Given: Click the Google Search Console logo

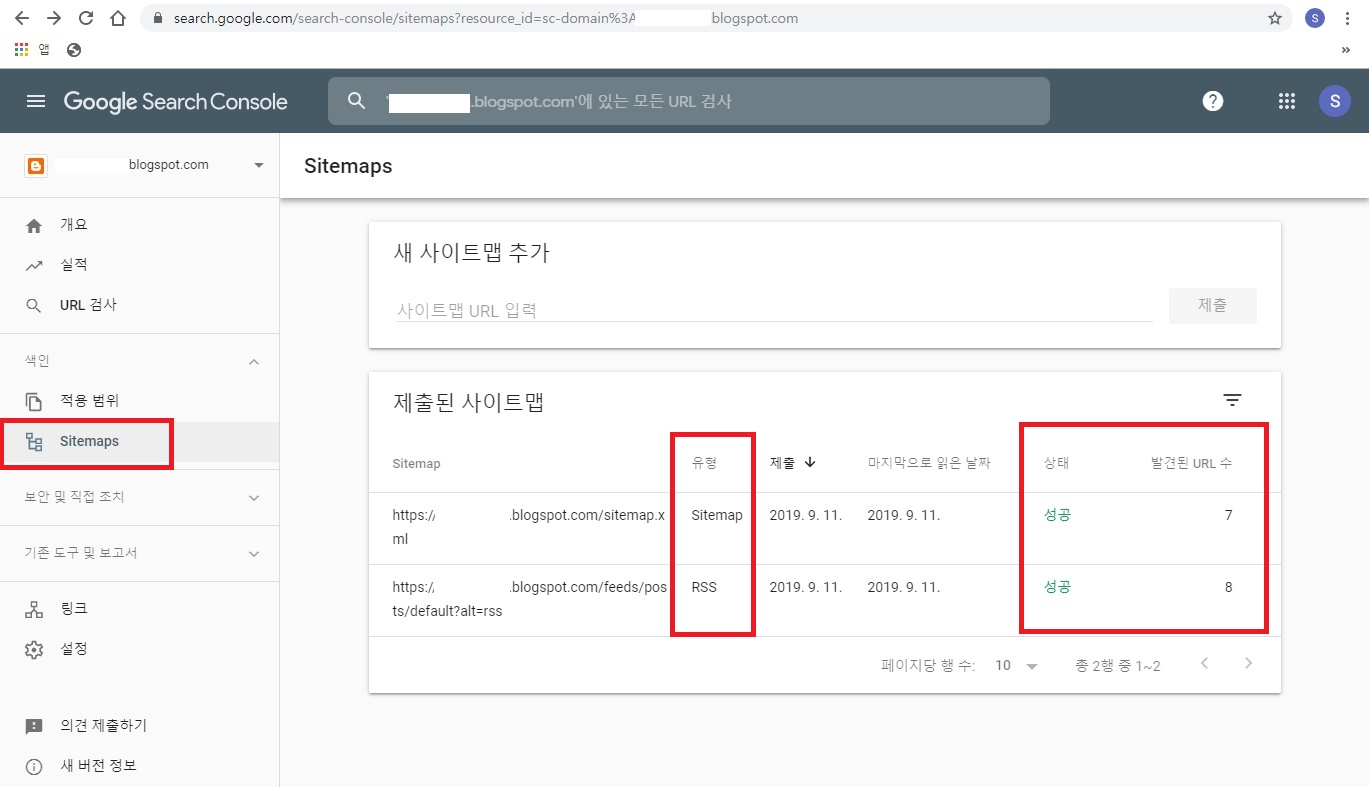Looking at the screenshot, I should click(175, 101).
